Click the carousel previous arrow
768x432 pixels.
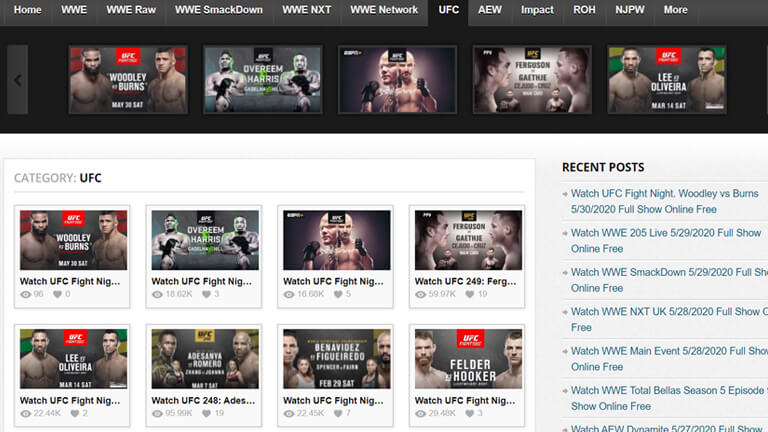point(18,80)
